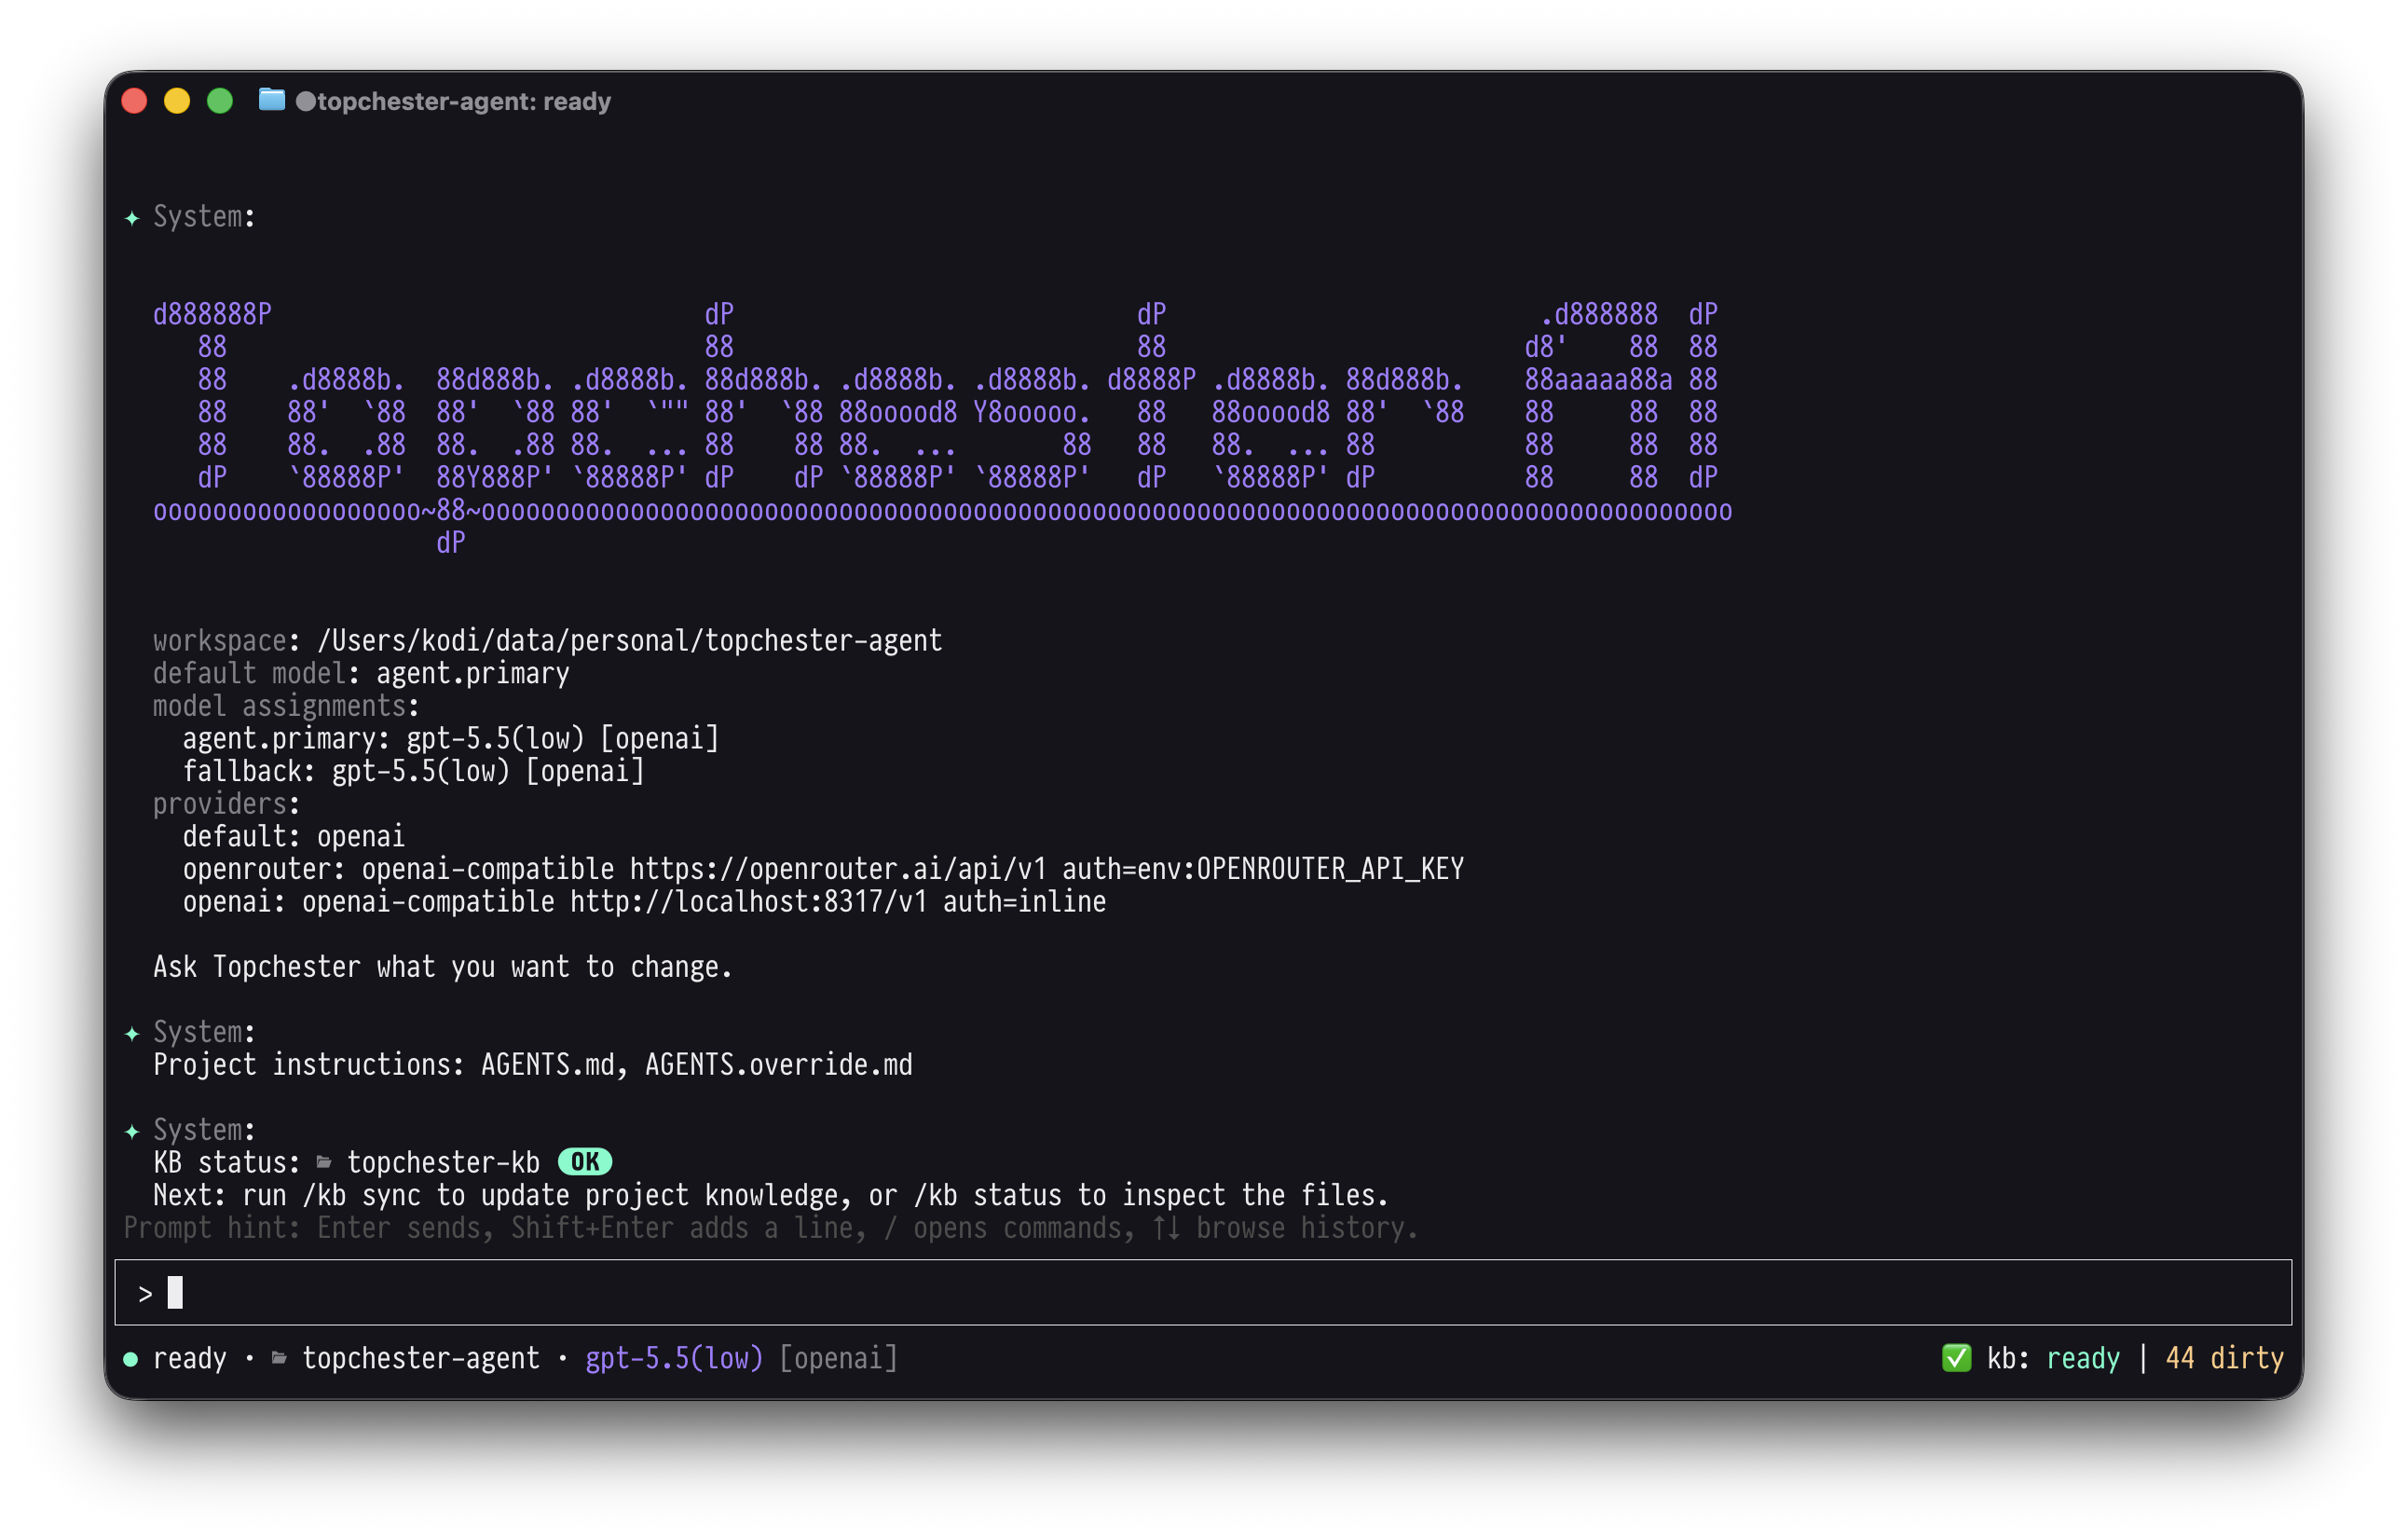
Task: Click the 'default: openai' provider line
Action: click(294, 837)
